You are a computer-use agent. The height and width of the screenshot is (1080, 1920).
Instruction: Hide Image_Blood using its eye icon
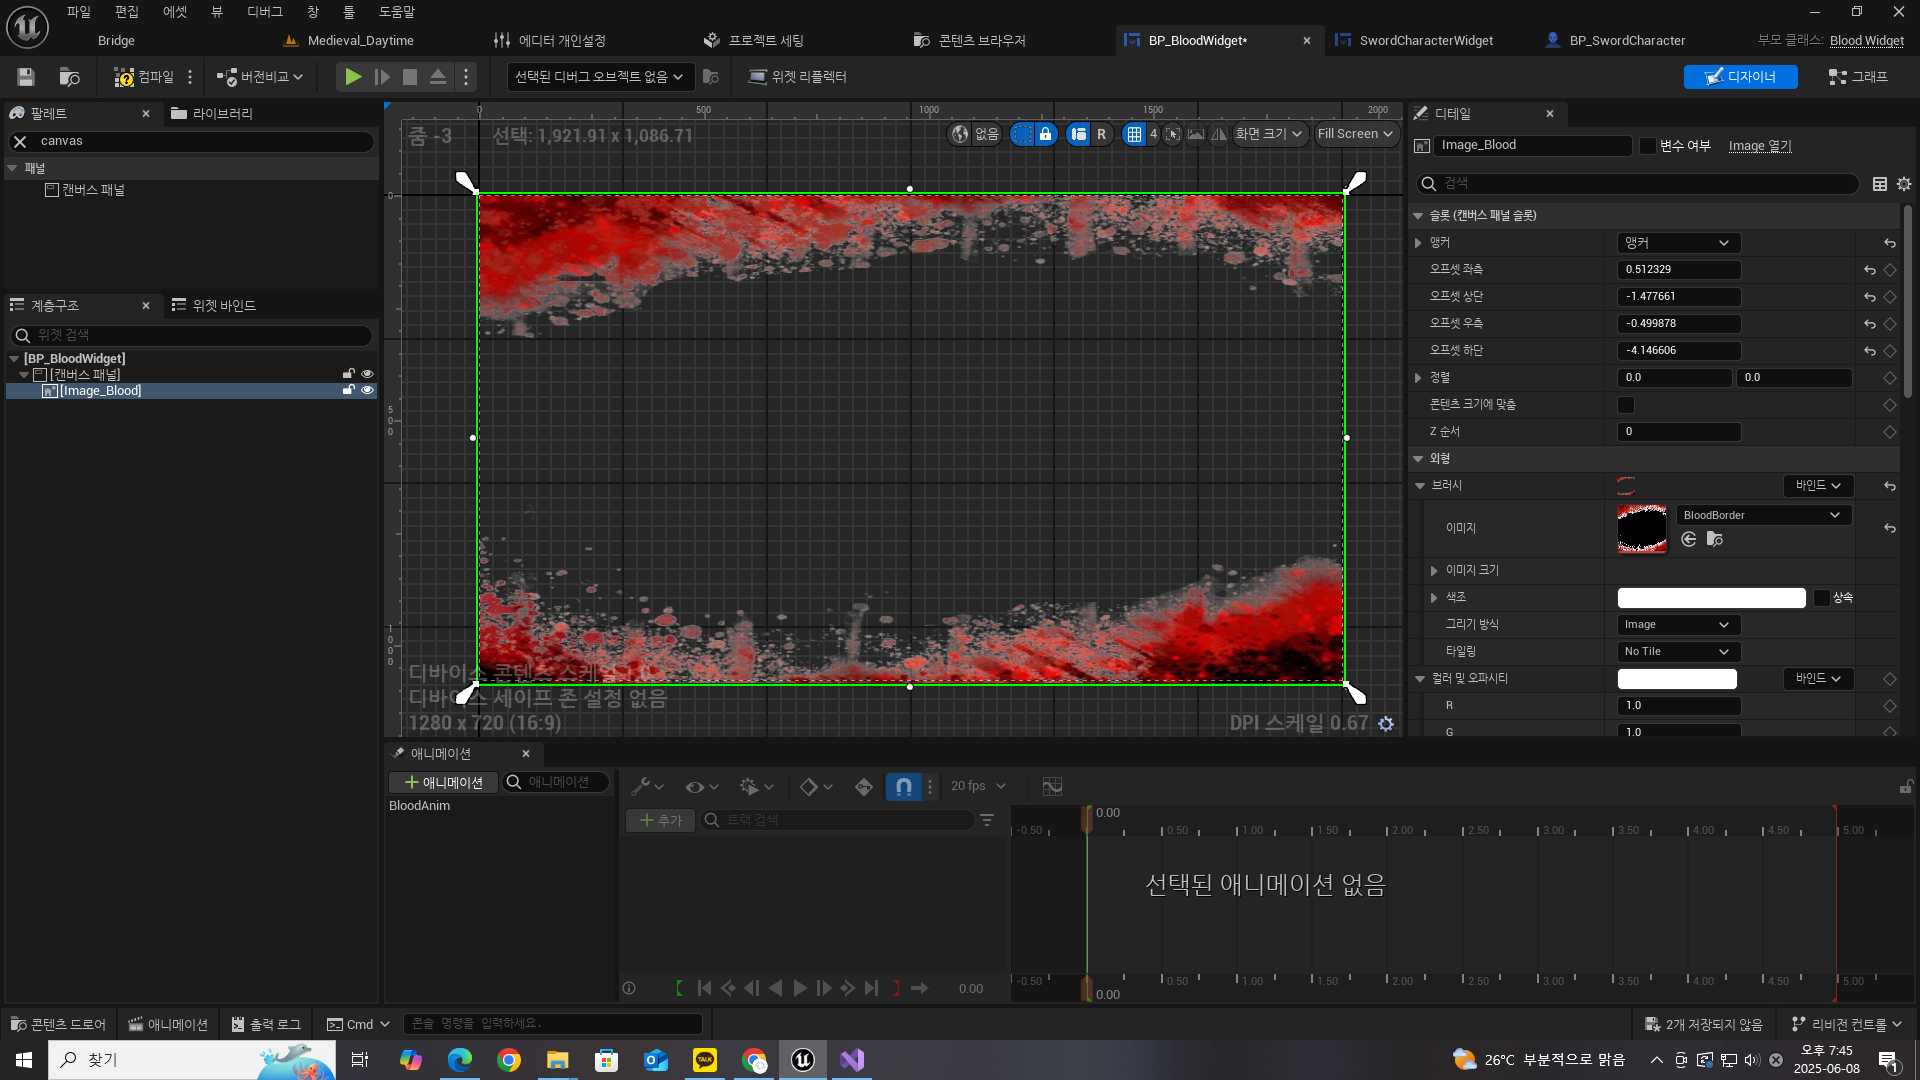[367, 391]
